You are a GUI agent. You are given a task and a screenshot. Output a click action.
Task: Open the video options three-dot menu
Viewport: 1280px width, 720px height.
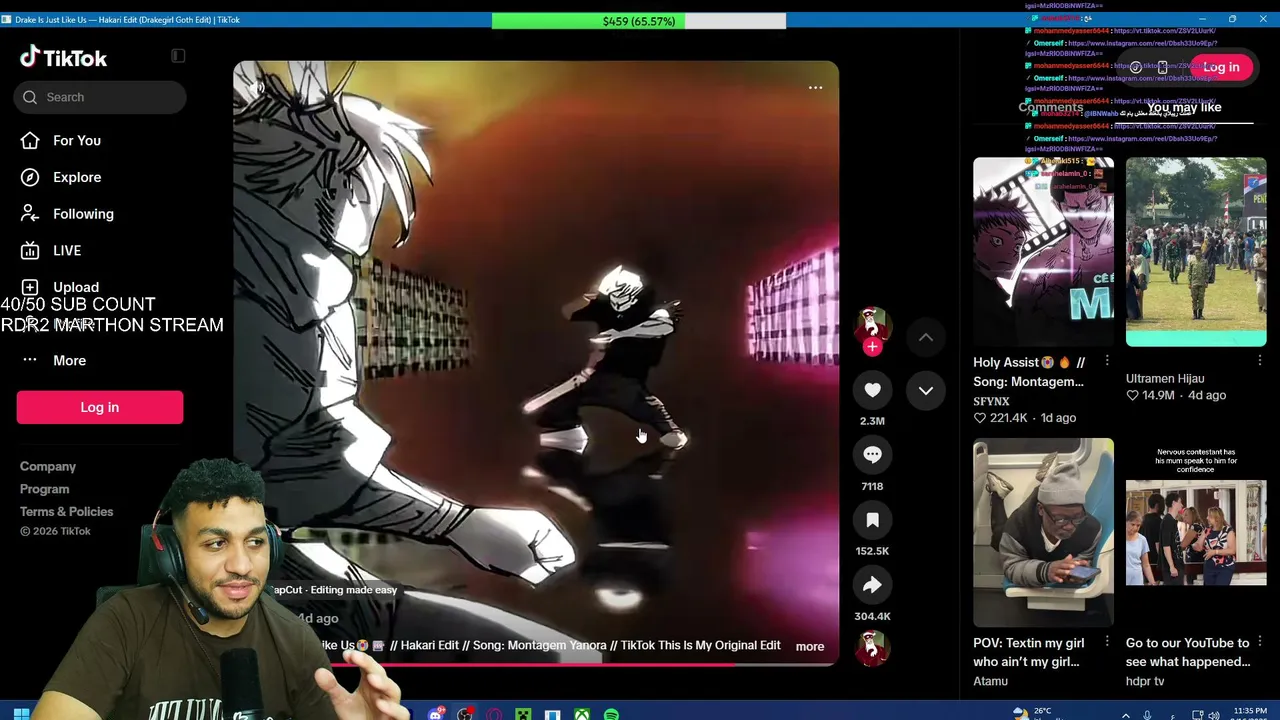[815, 87]
